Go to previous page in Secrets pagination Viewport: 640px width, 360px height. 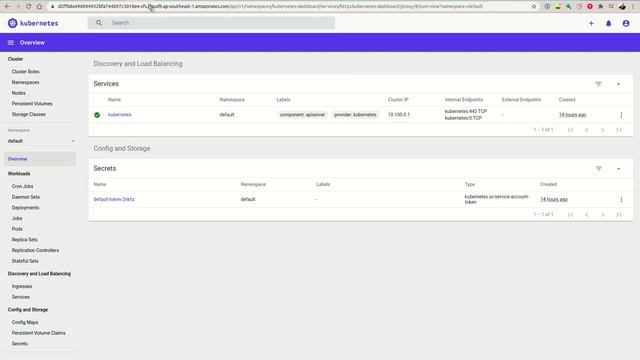587,215
